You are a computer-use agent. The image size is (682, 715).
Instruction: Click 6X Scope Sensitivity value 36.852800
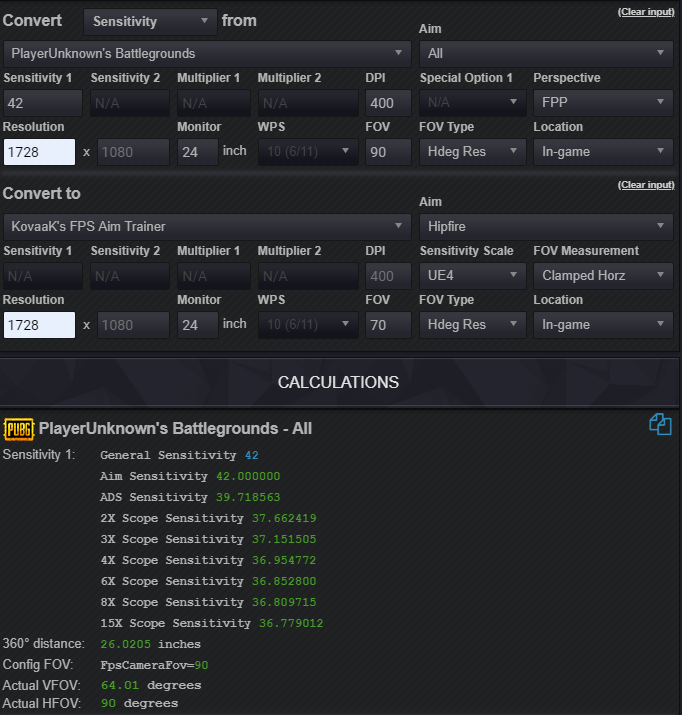click(284, 581)
